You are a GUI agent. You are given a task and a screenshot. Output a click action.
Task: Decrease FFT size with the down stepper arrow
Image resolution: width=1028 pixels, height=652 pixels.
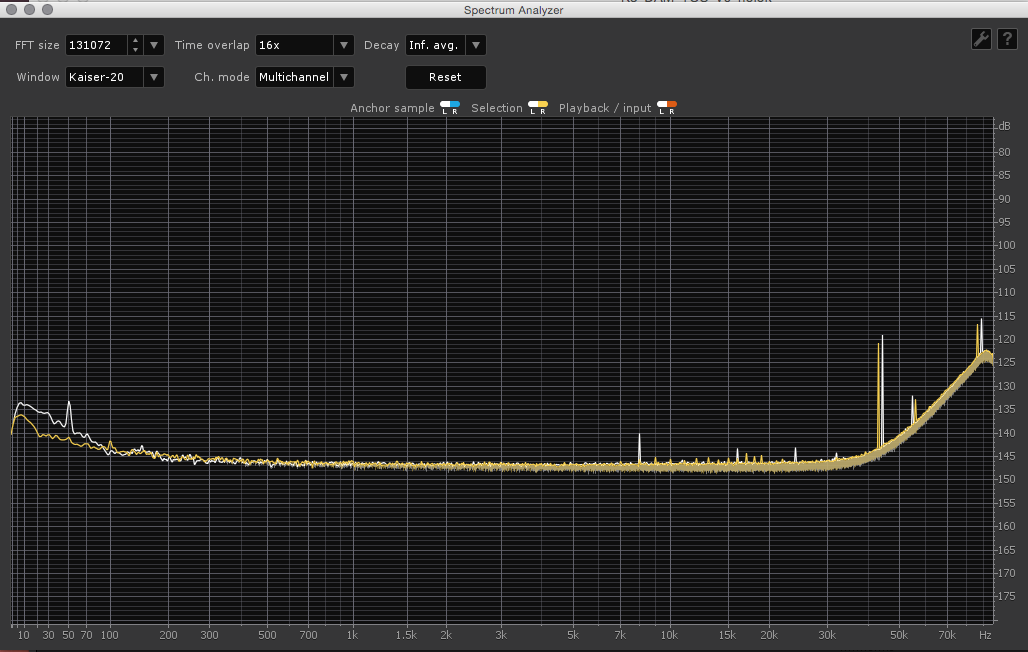[136, 50]
